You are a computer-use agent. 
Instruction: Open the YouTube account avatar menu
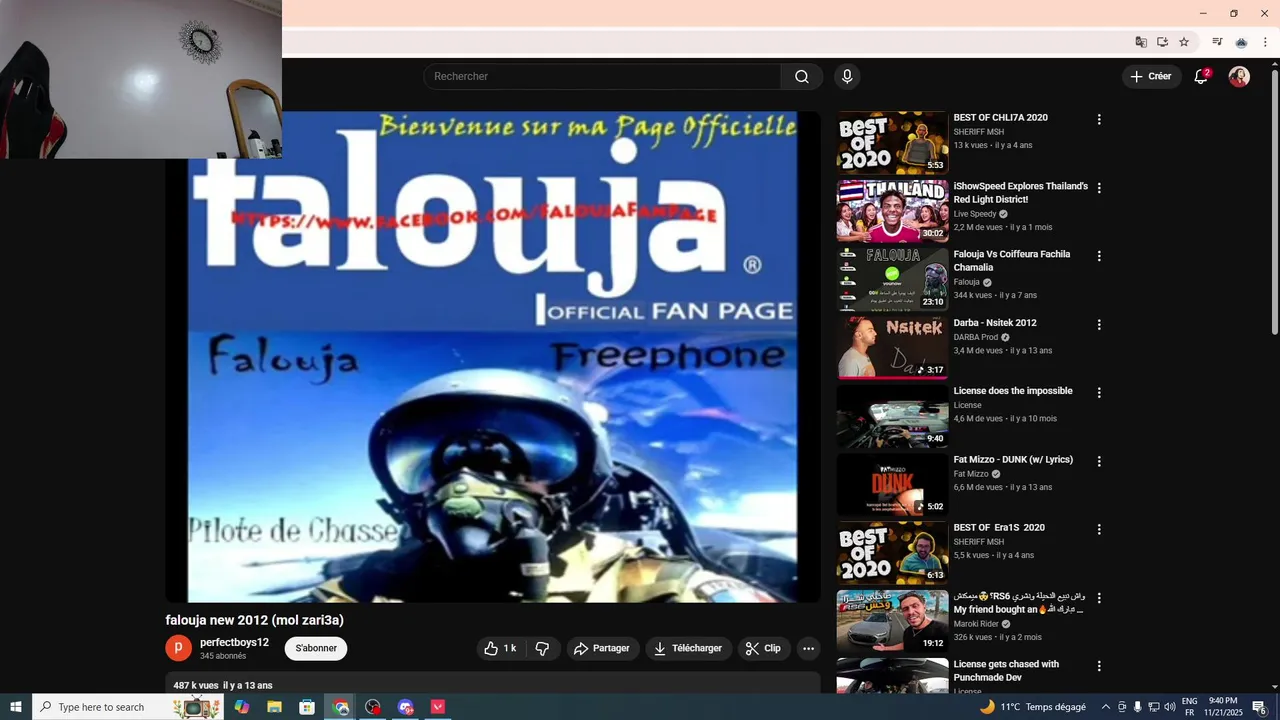click(x=1239, y=77)
